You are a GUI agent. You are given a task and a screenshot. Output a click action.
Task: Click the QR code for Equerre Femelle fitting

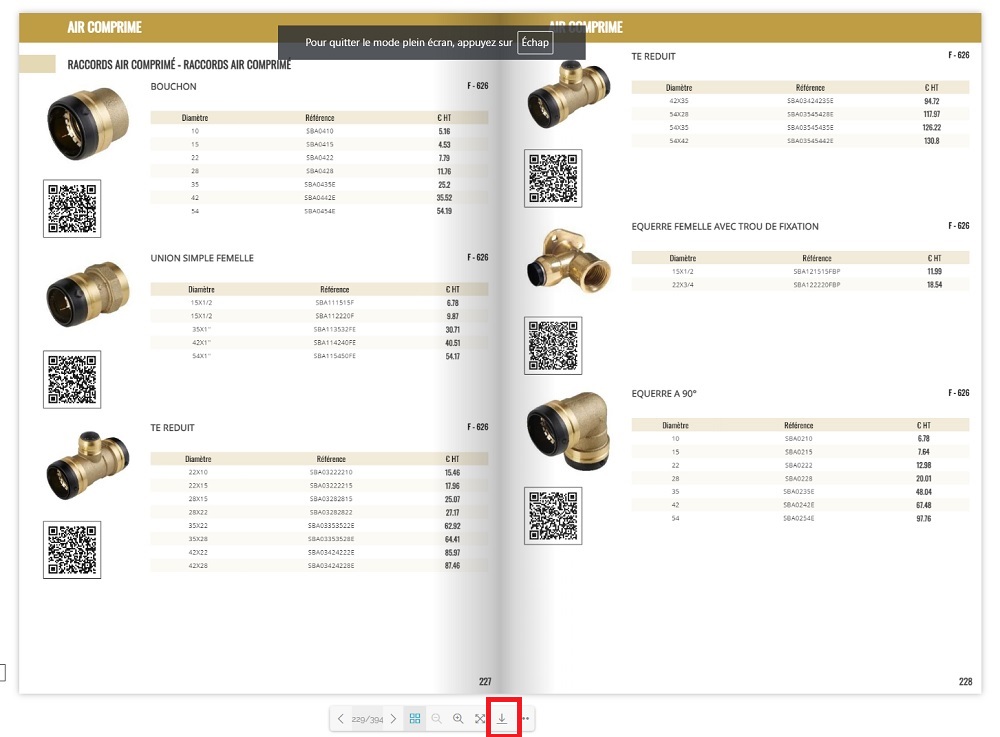pos(553,346)
